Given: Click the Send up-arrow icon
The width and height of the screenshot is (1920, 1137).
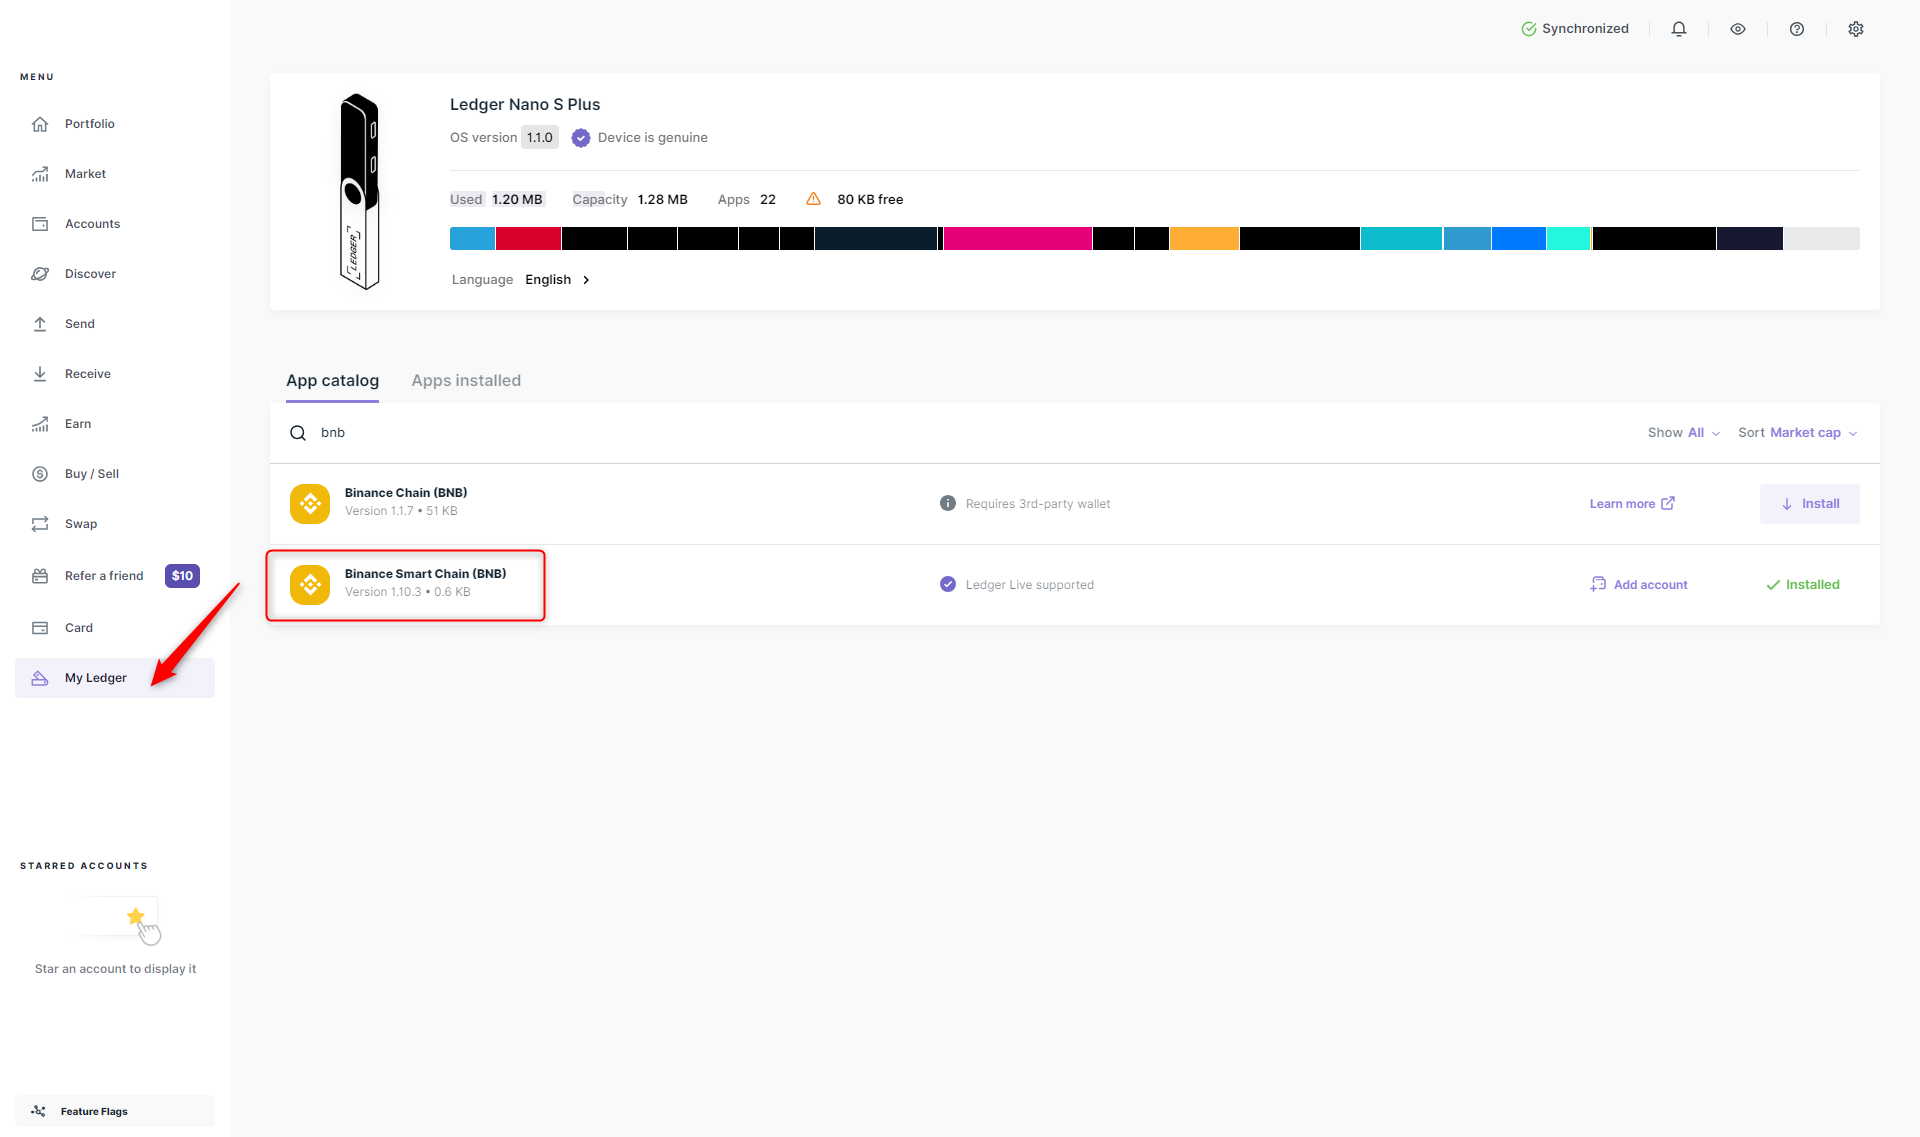Looking at the screenshot, I should (40, 324).
